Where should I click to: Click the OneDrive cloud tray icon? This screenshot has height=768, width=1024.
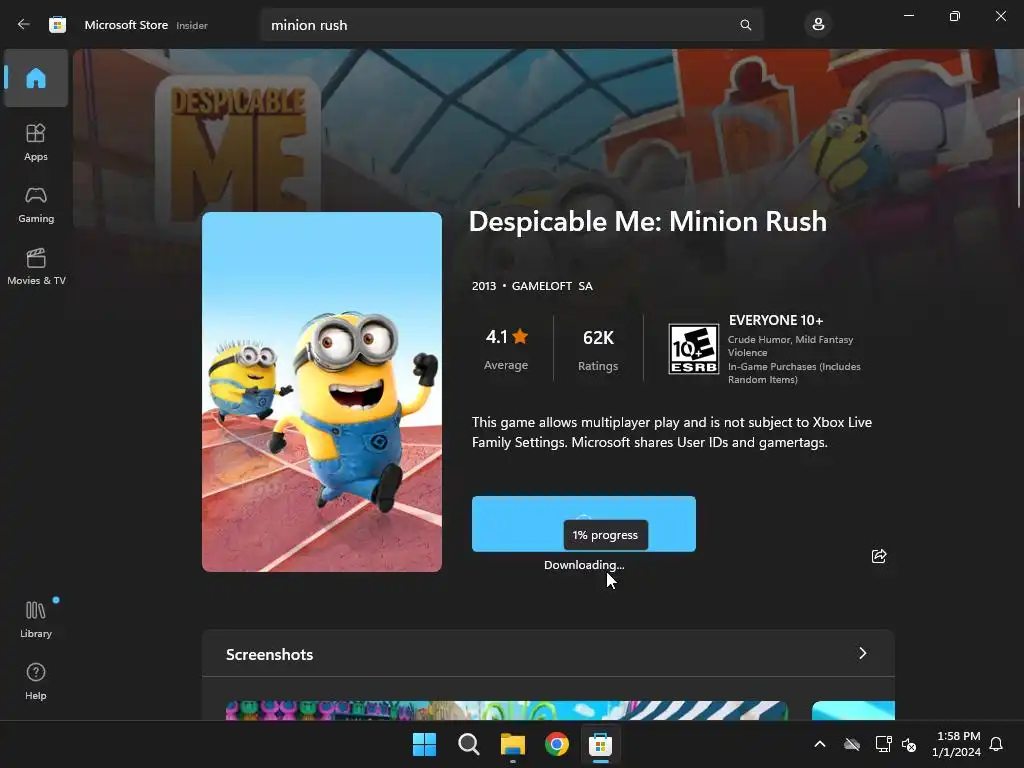tap(852, 744)
